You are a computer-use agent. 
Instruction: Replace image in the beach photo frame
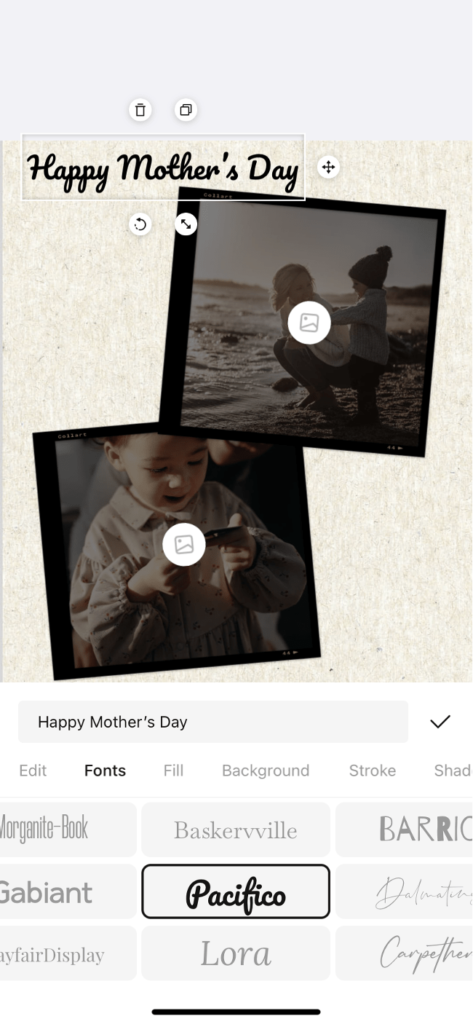(x=309, y=323)
